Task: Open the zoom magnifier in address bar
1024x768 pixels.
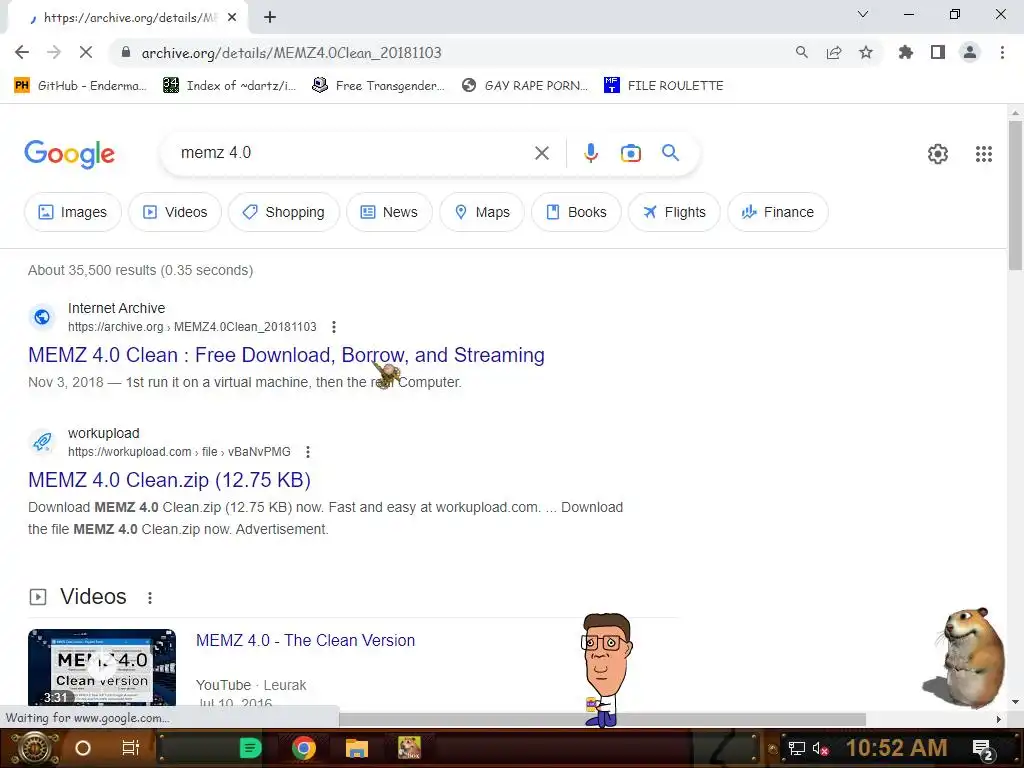Action: coord(801,52)
